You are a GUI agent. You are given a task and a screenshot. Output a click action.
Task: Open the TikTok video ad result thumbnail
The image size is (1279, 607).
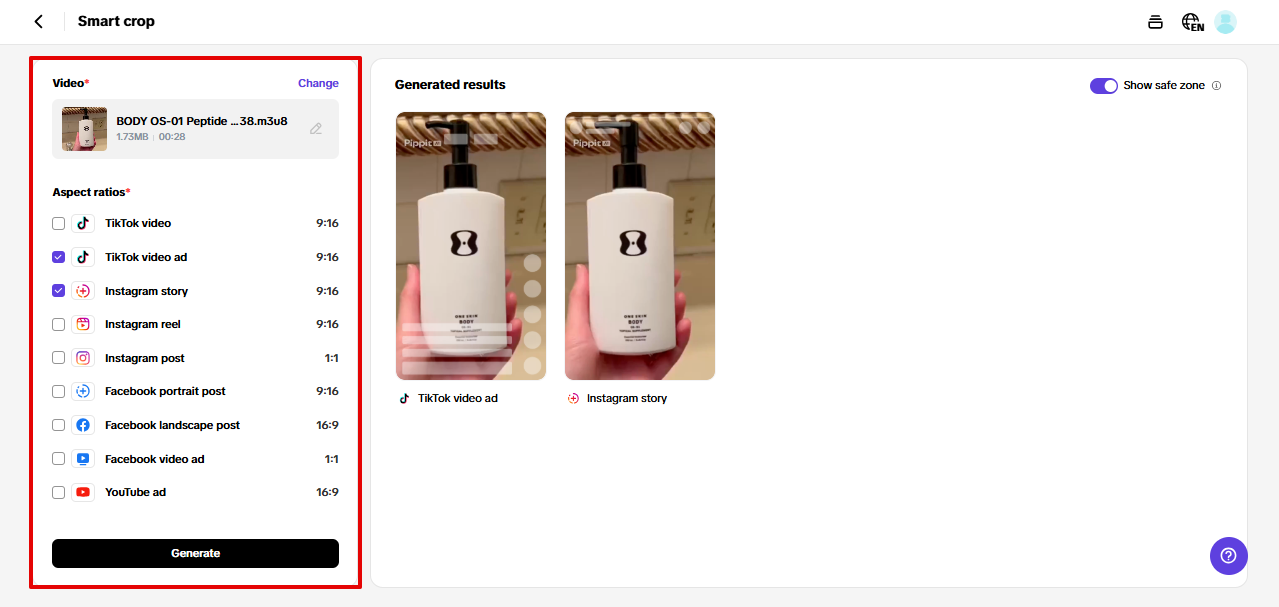[x=471, y=246]
